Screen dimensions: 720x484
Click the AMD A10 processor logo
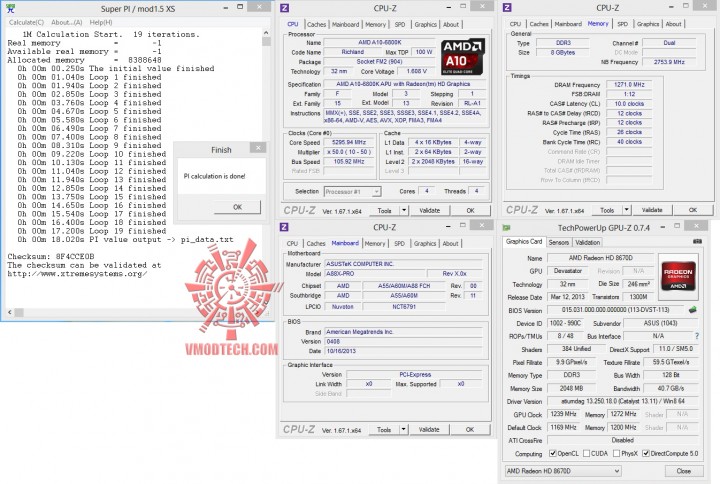(x=463, y=57)
